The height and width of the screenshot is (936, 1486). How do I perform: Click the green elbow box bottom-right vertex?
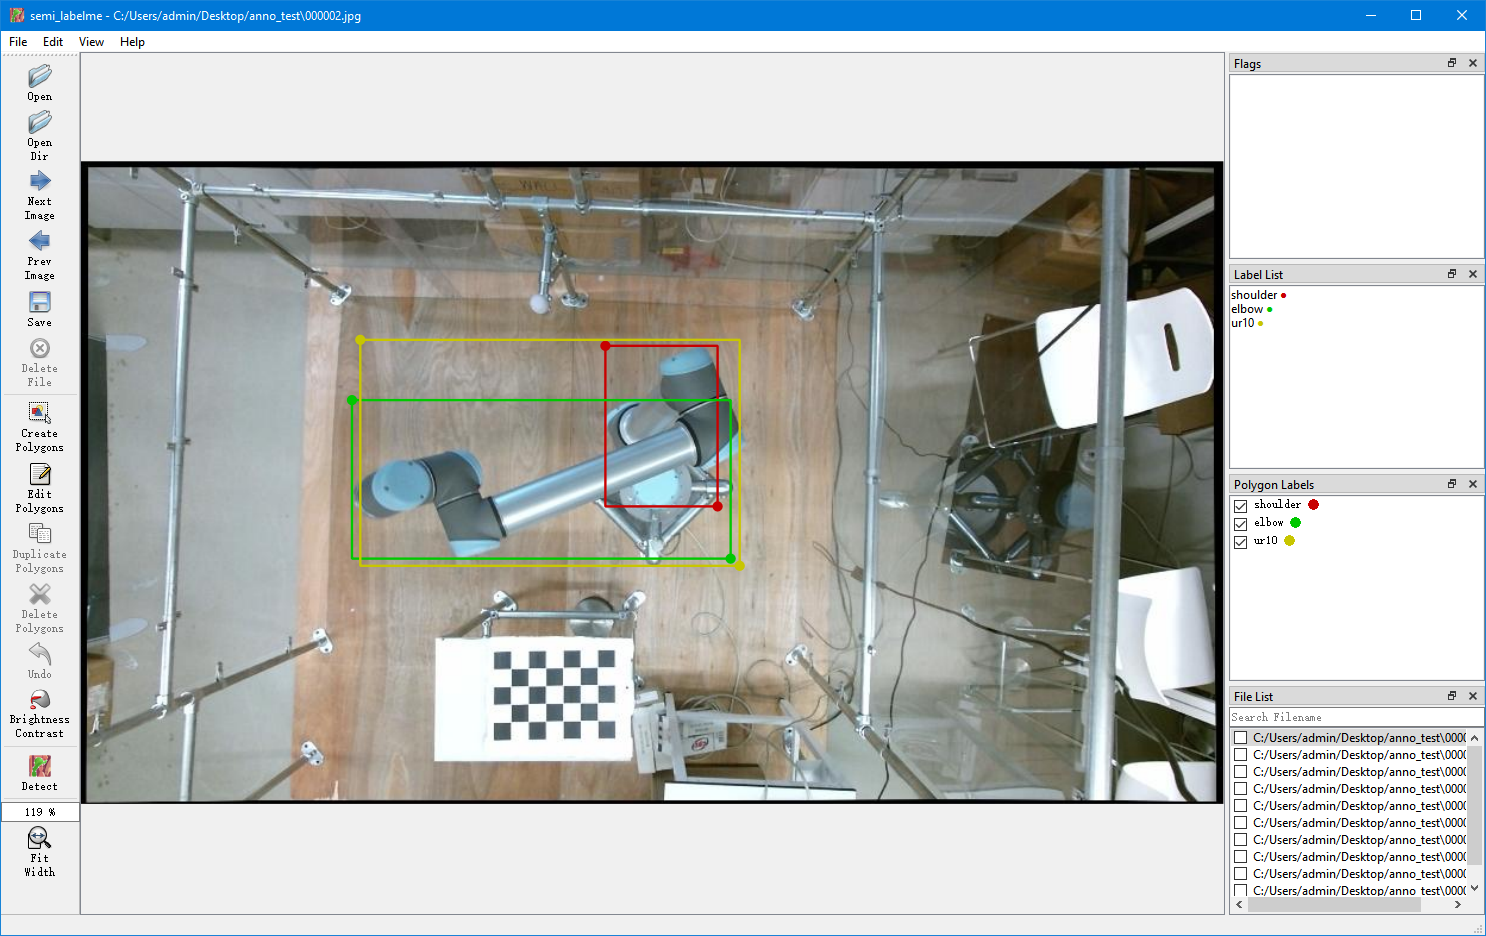[731, 558]
